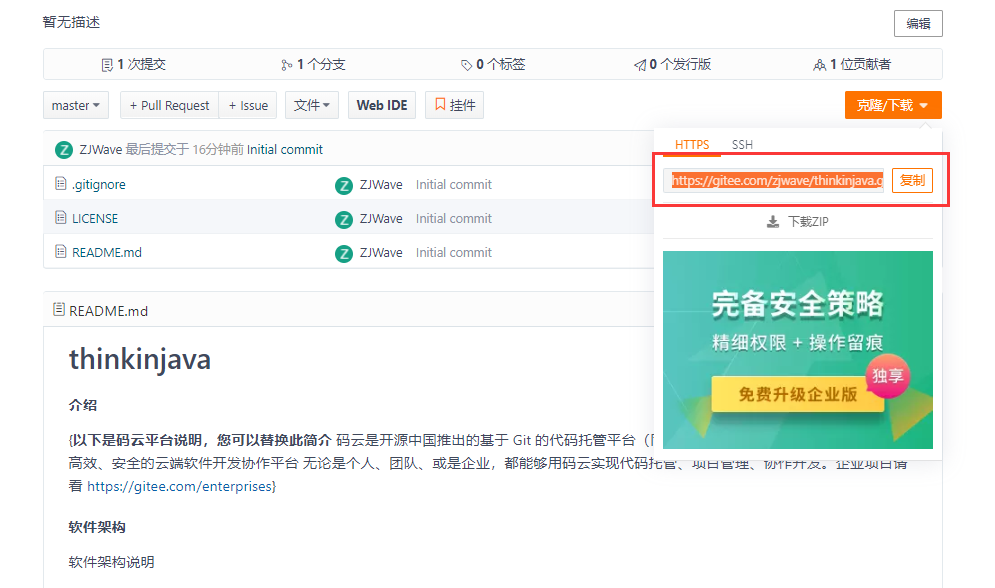This screenshot has width=995, height=588.
Task: Expand the 文件 dropdown menu
Action: coord(312,105)
